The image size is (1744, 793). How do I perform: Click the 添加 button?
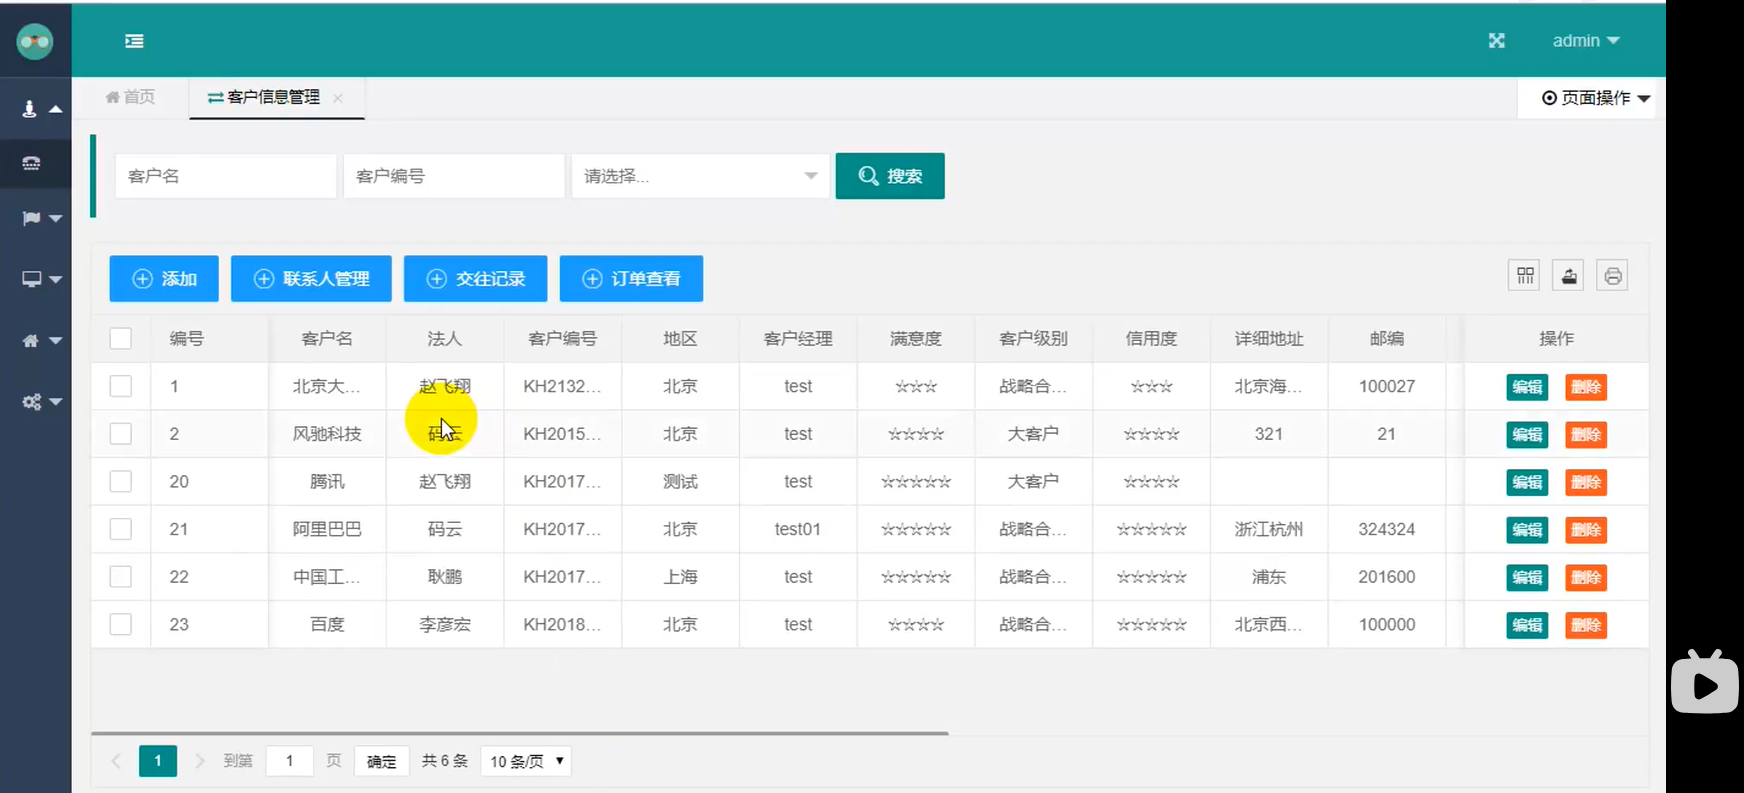pyautogui.click(x=164, y=279)
